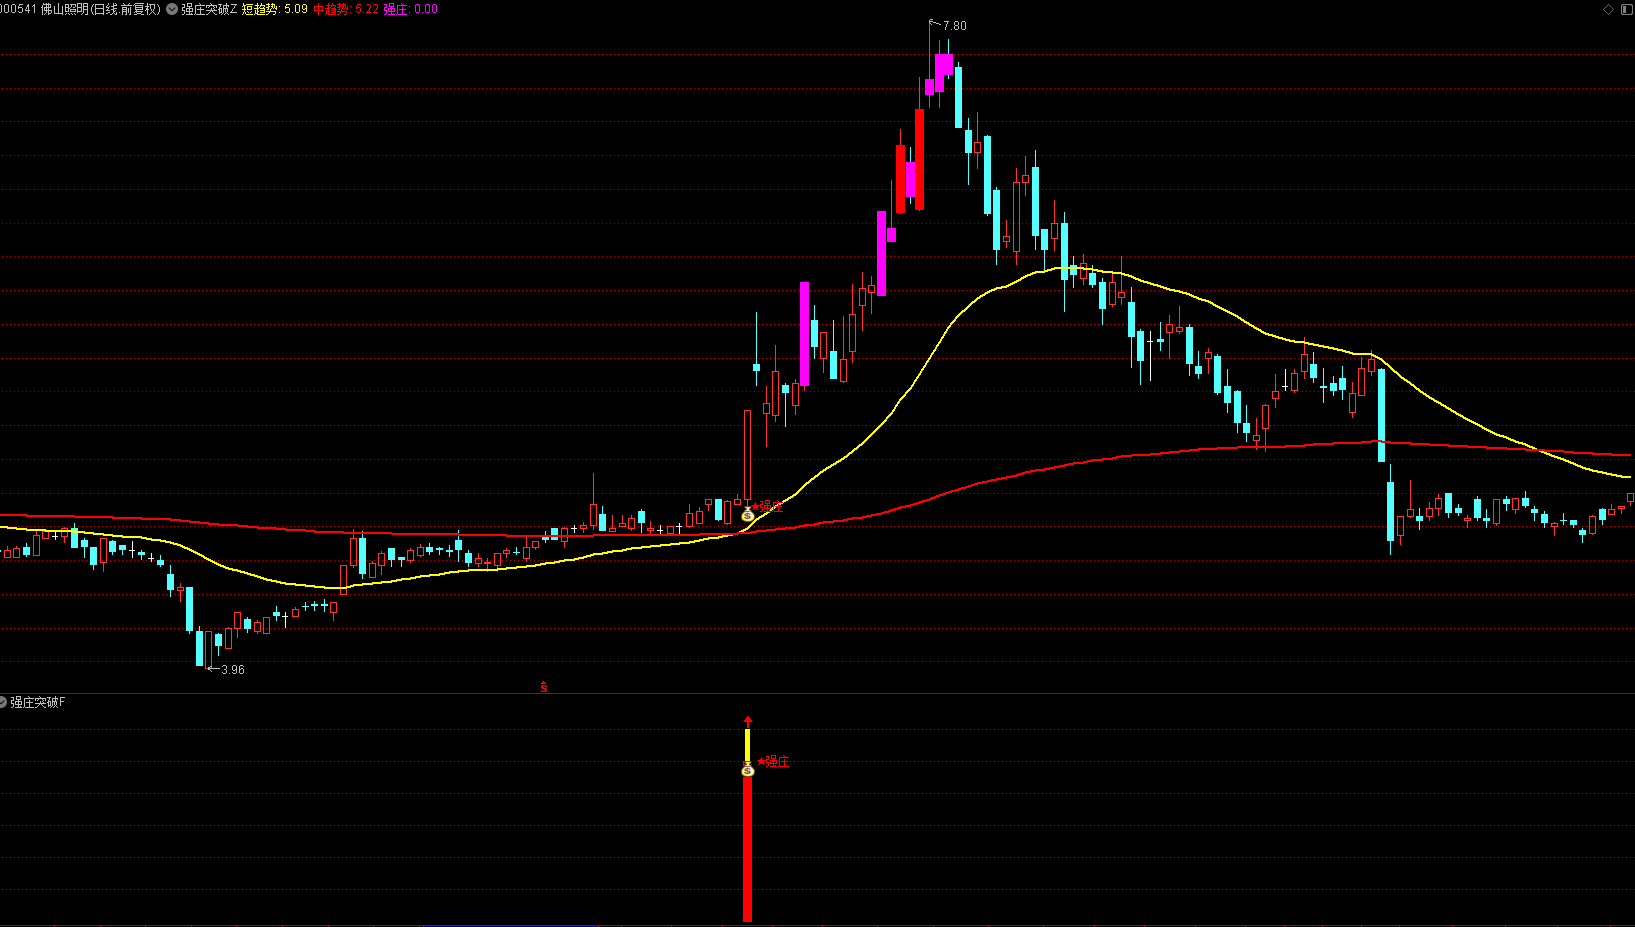Click the 强庄: 0.00 value

tap(411, 9)
